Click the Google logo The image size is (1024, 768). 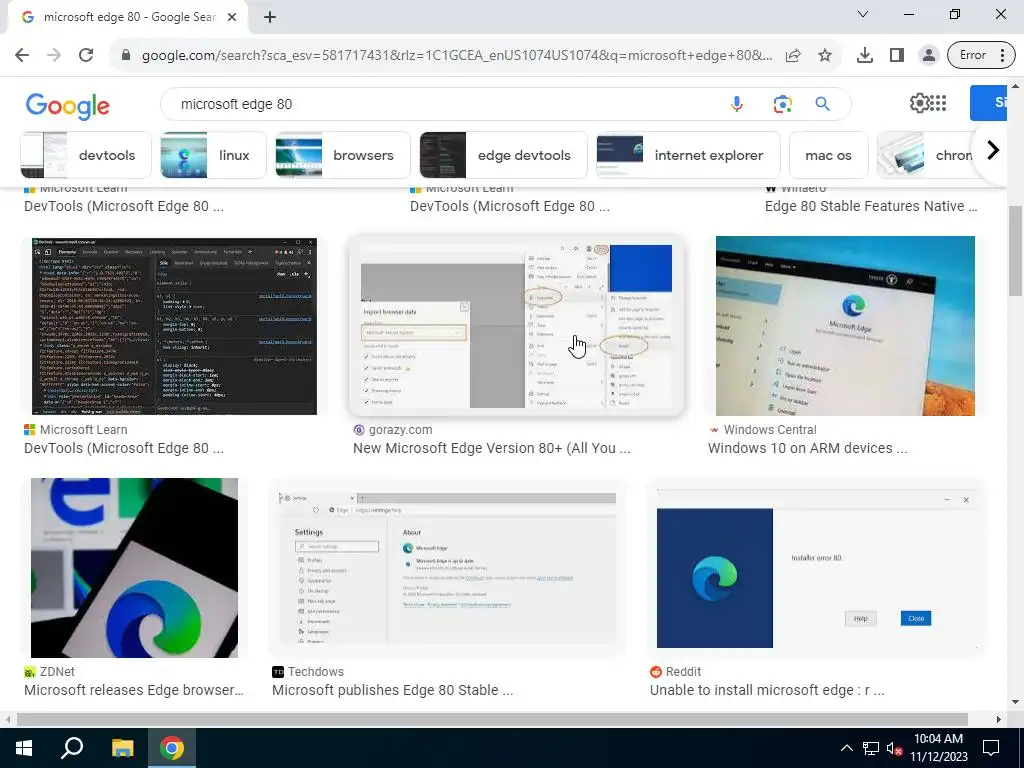coord(67,106)
